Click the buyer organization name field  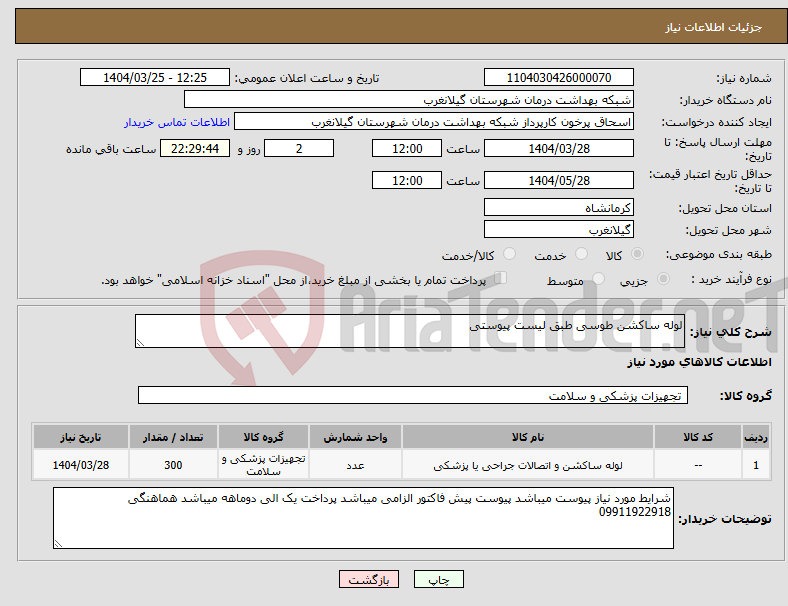pyautogui.click(x=409, y=99)
